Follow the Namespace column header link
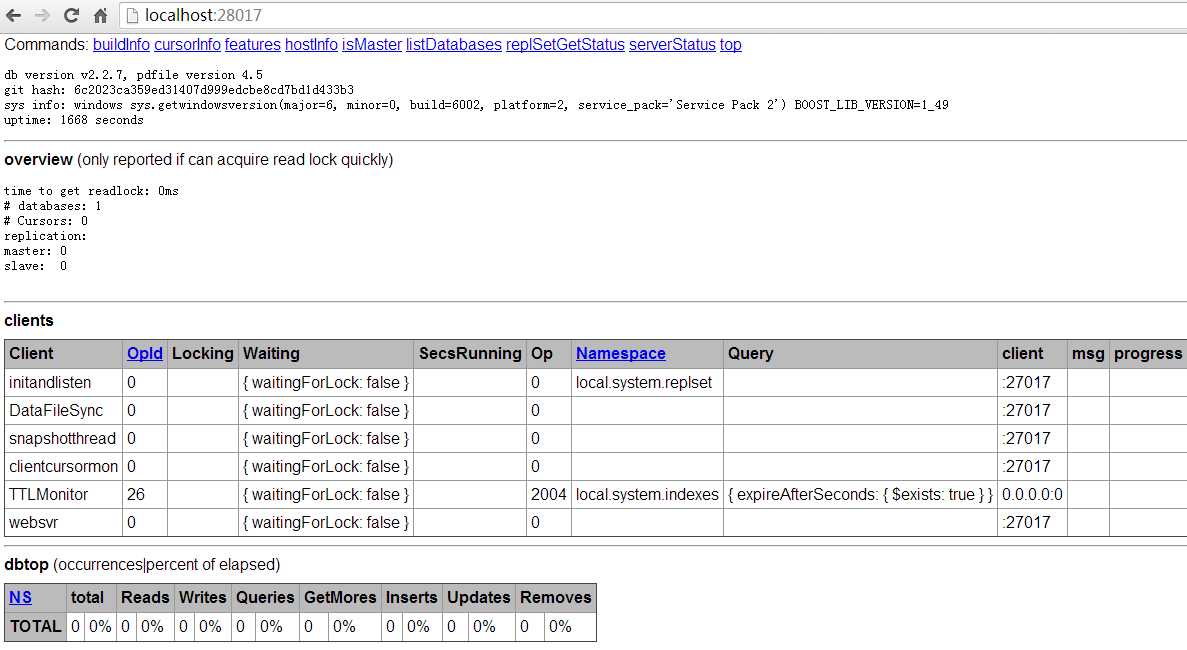 (x=621, y=353)
